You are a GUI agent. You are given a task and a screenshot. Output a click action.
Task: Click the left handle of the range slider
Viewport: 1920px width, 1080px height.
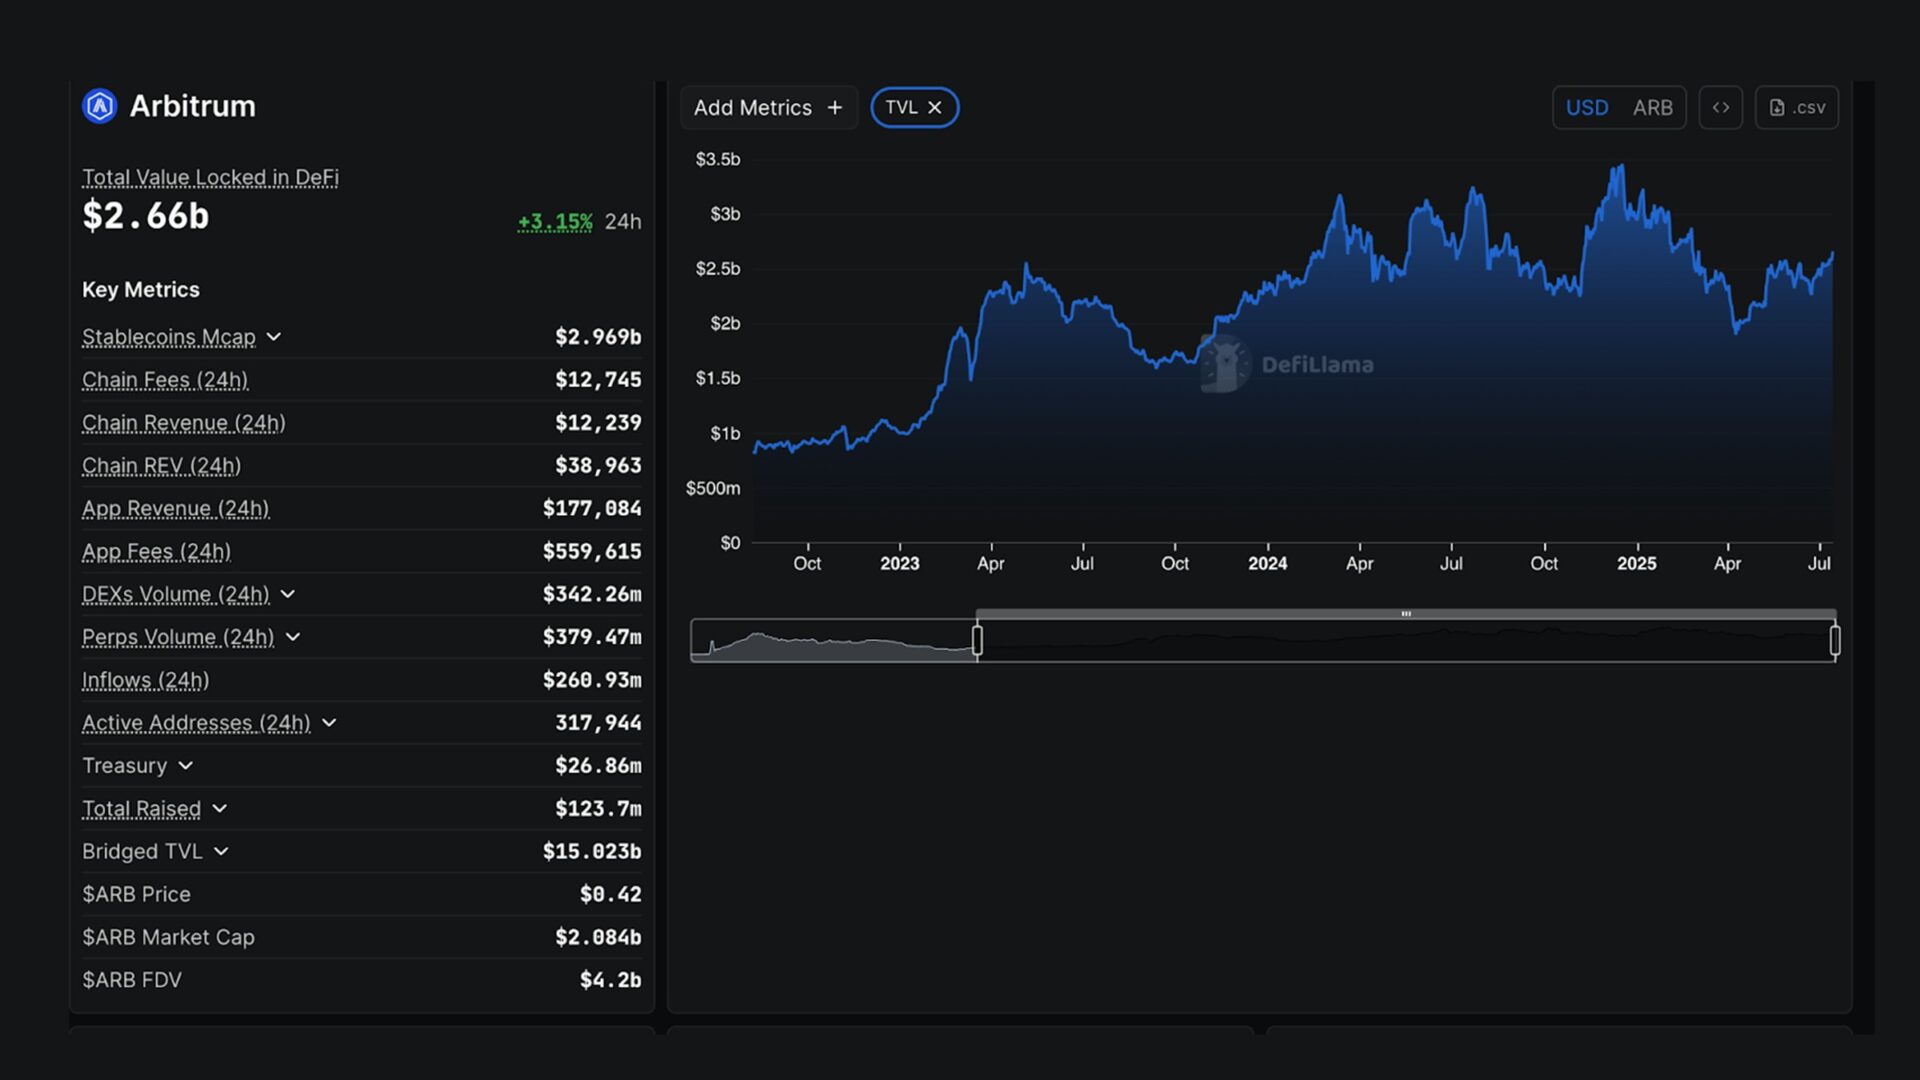tap(977, 641)
